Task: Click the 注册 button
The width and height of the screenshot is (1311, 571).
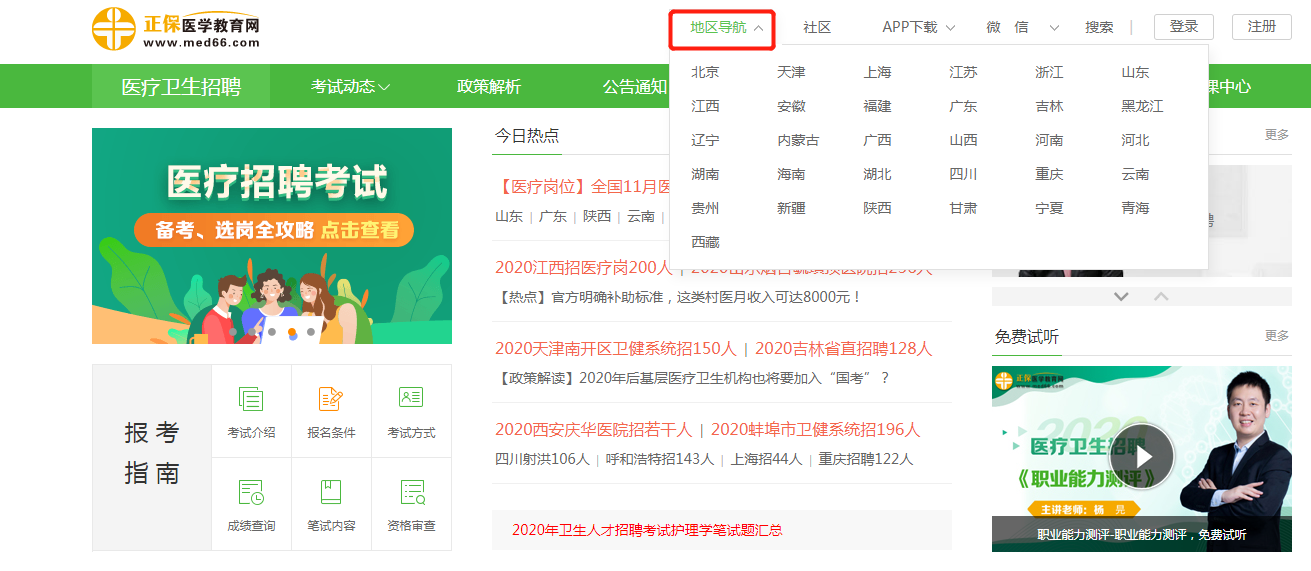Action: tap(1261, 27)
